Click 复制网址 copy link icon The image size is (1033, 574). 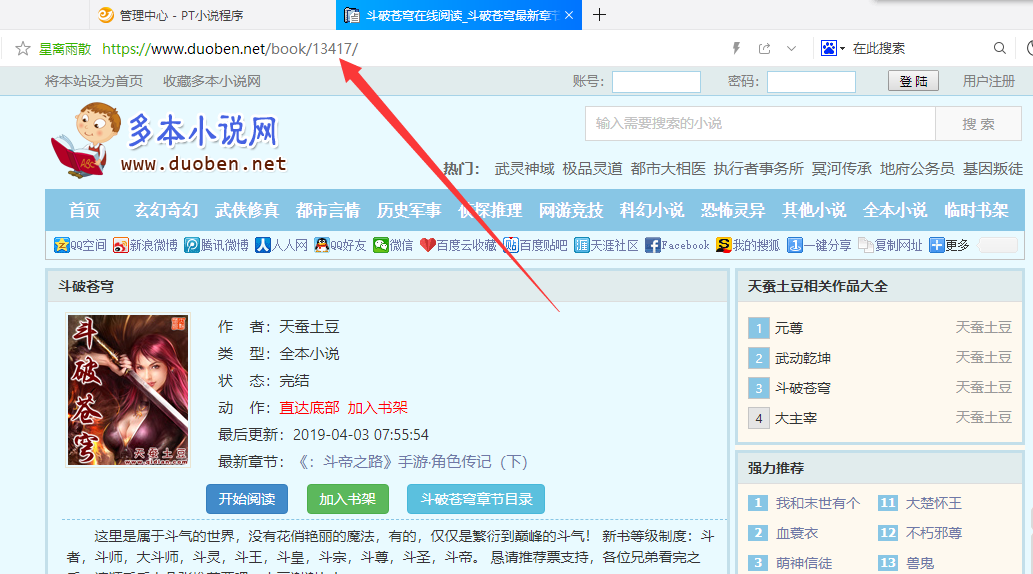click(x=890, y=245)
